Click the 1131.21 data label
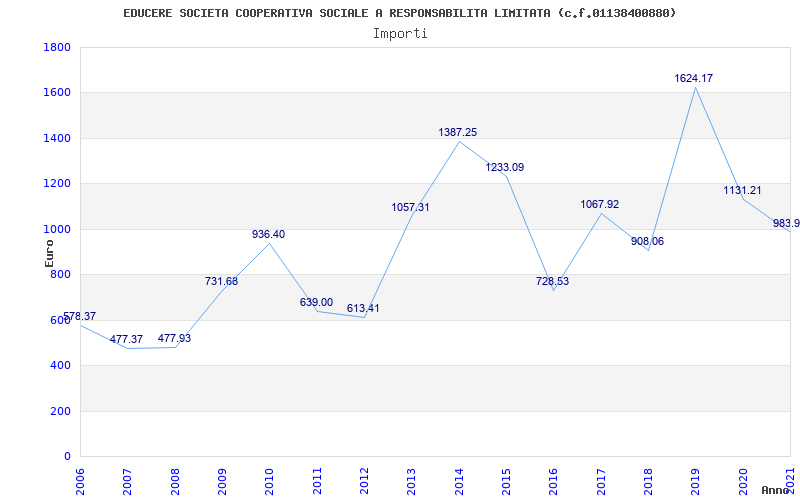This screenshot has width=800, height=500. tap(742, 190)
